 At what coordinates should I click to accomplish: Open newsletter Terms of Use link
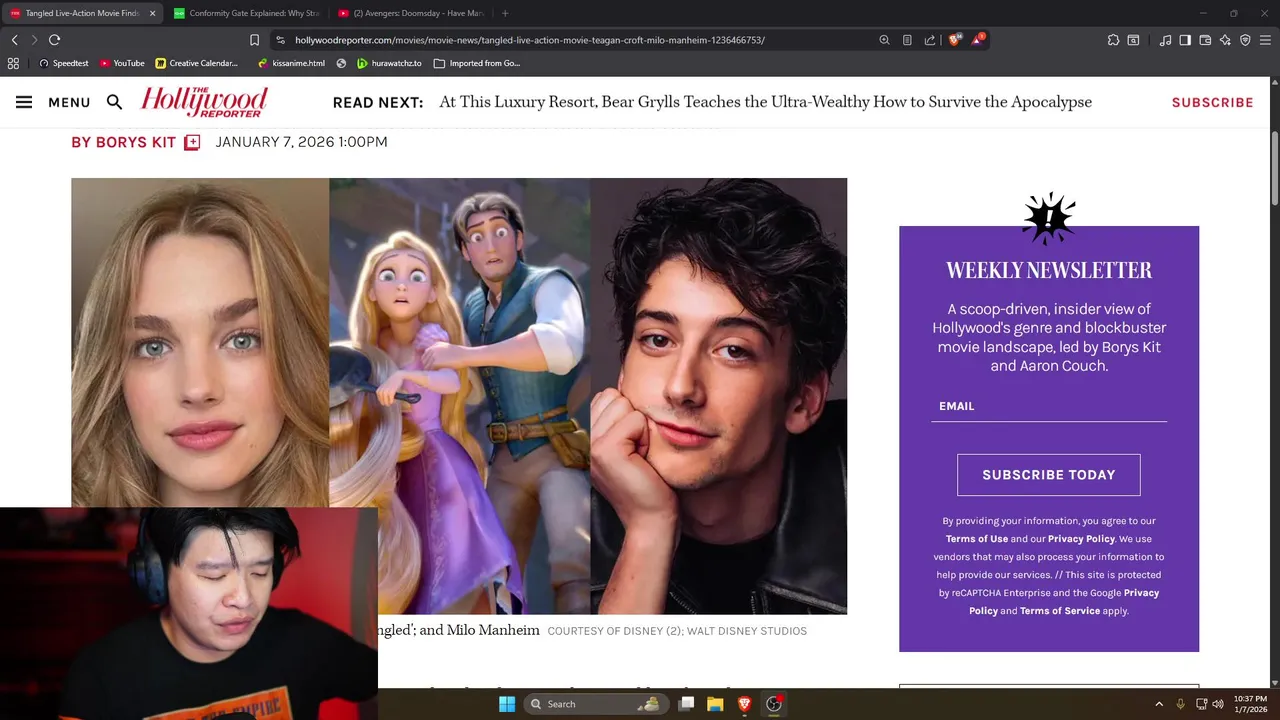(977, 539)
